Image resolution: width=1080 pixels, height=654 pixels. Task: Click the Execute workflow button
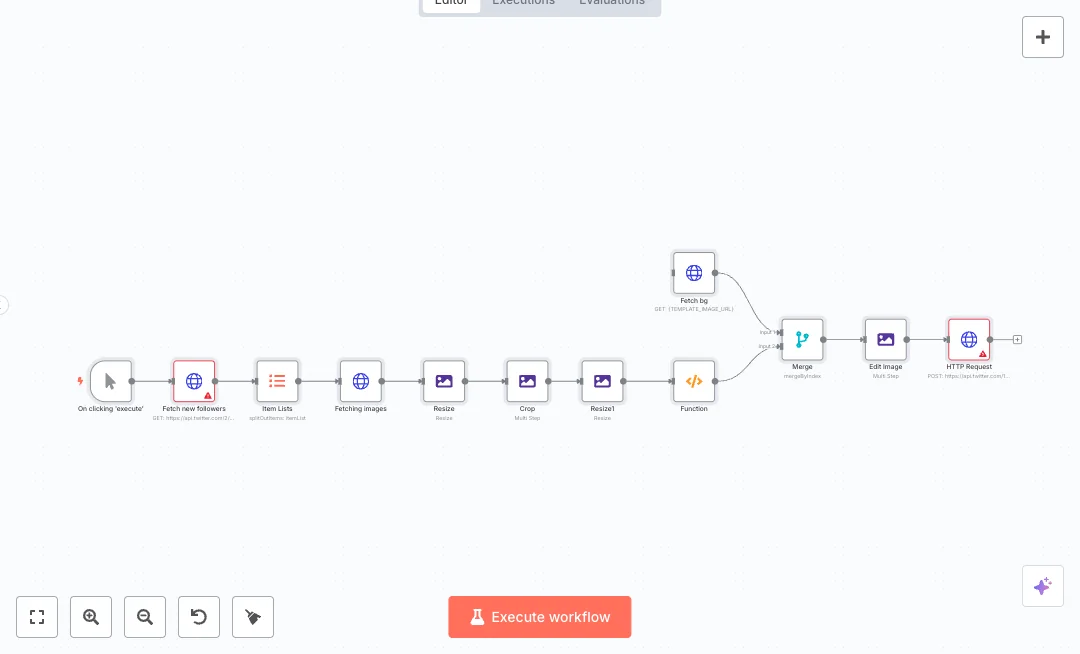point(540,617)
